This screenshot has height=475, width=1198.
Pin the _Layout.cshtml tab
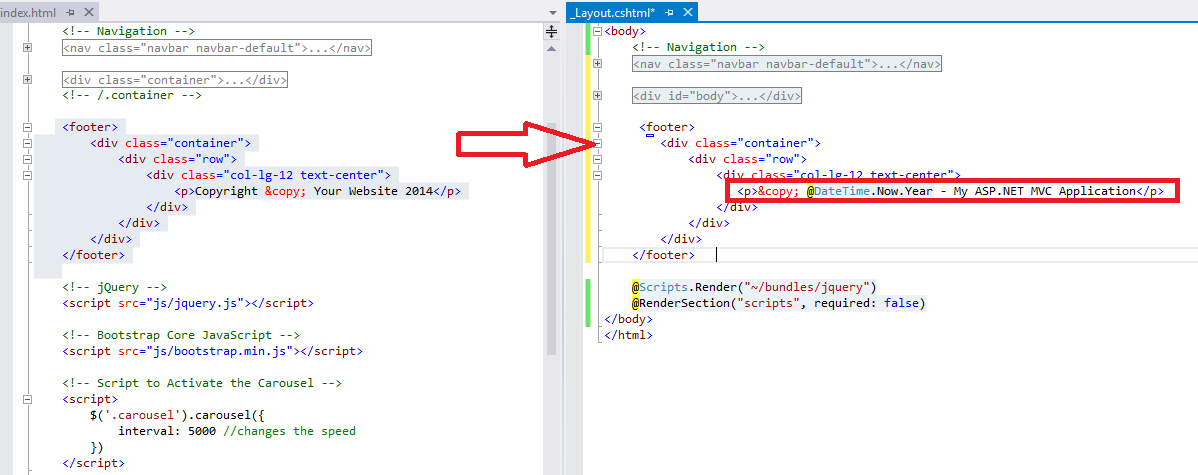click(670, 13)
